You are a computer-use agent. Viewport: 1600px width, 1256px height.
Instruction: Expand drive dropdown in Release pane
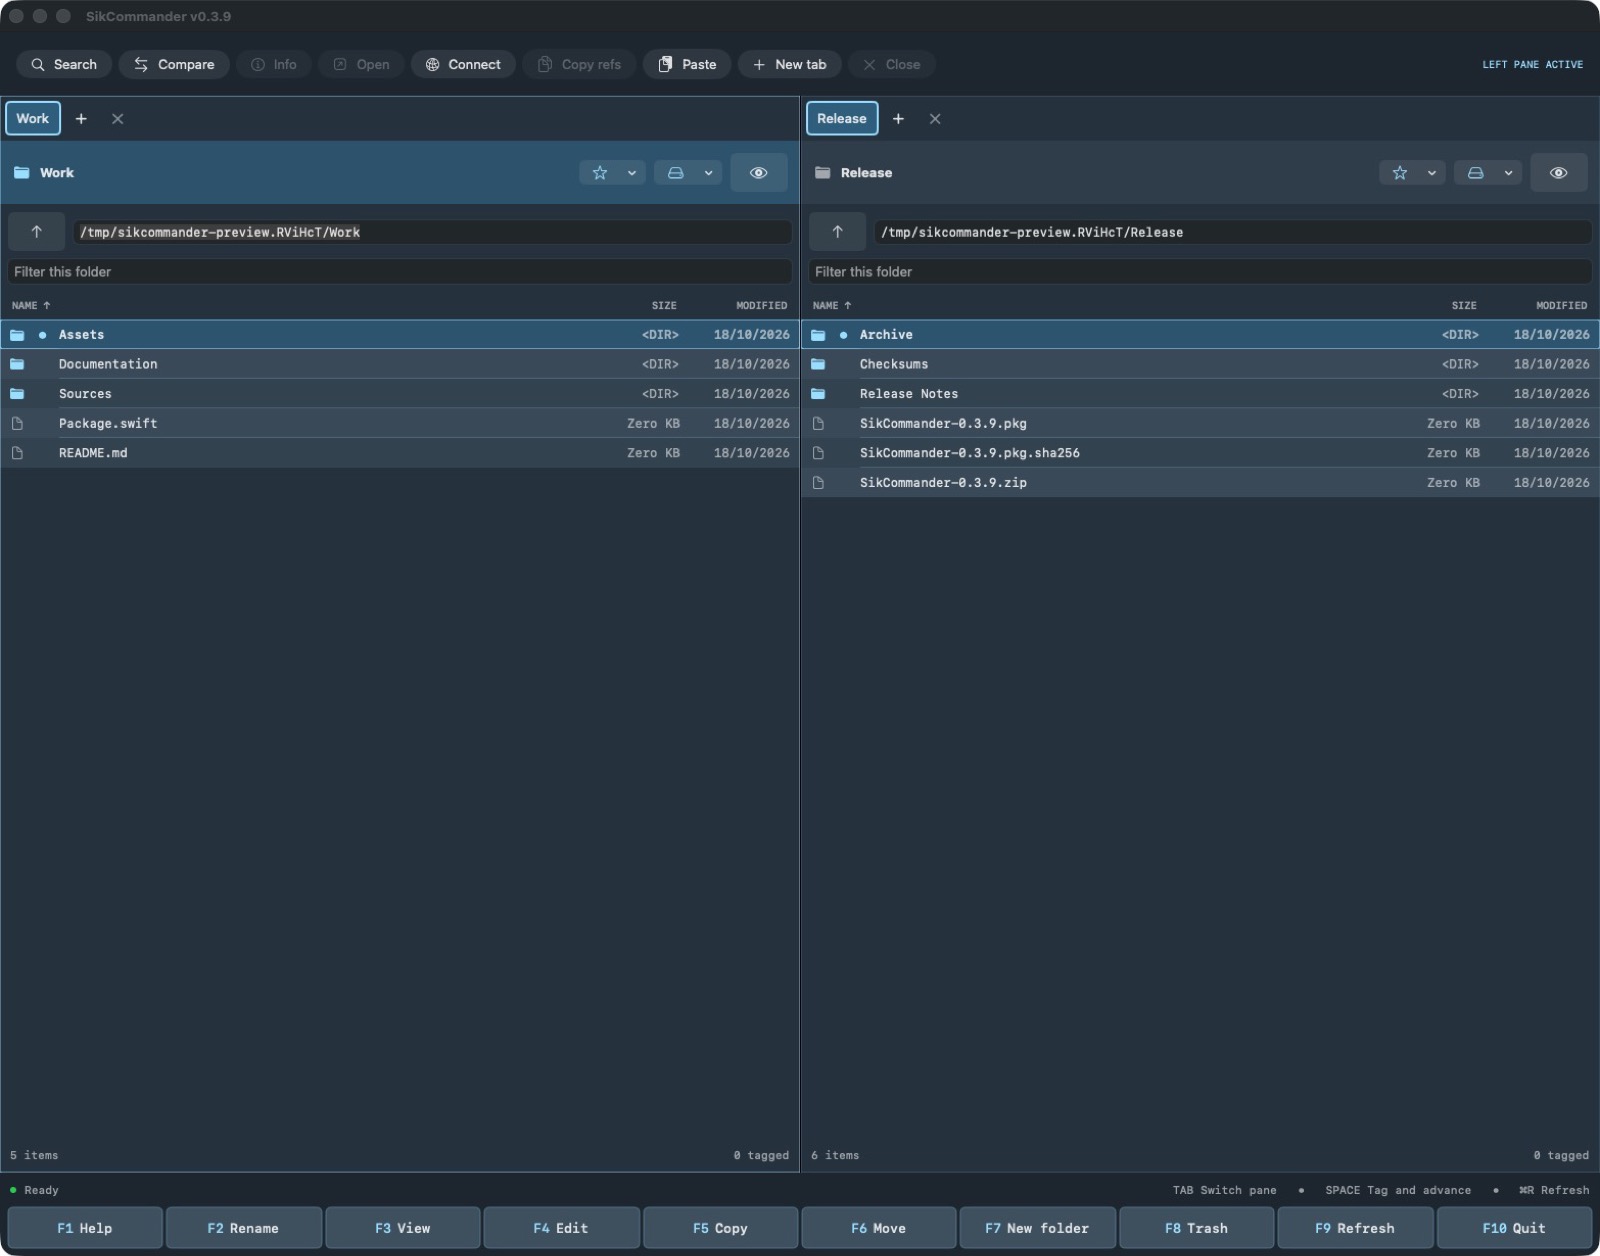click(1508, 173)
